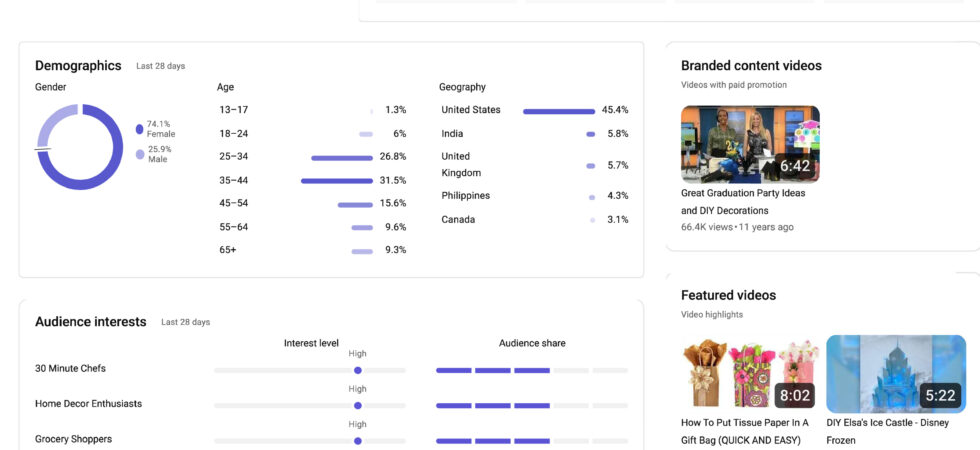The image size is (980, 450).
Task: Click the Male legend dot in Gender
Action: tap(139, 154)
